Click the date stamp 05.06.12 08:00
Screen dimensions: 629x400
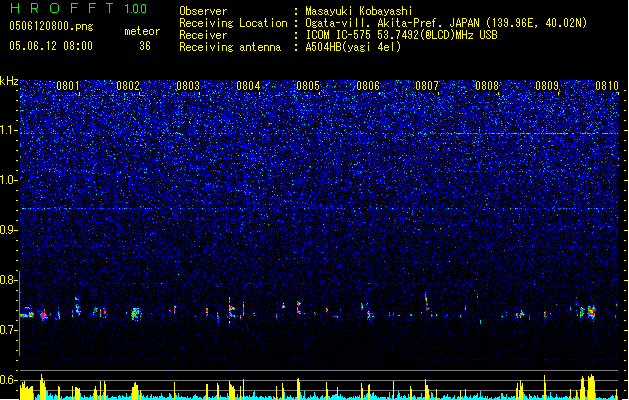tap(51, 46)
